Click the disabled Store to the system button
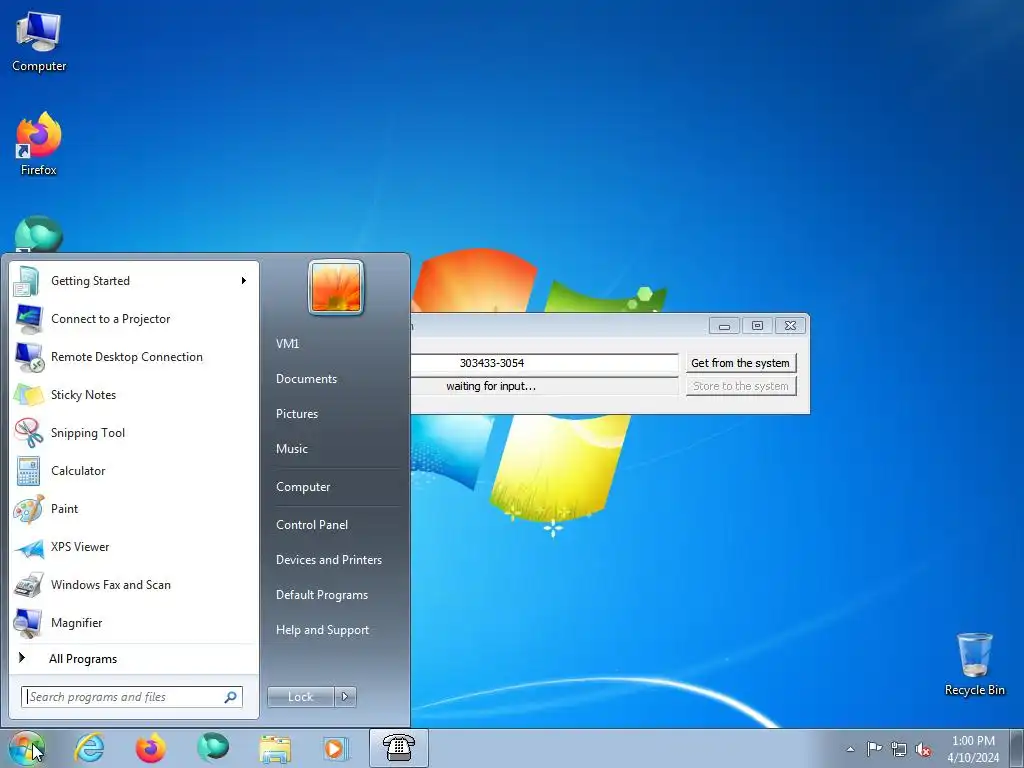This screenshot has height=768, width=1024. [741, 387]
